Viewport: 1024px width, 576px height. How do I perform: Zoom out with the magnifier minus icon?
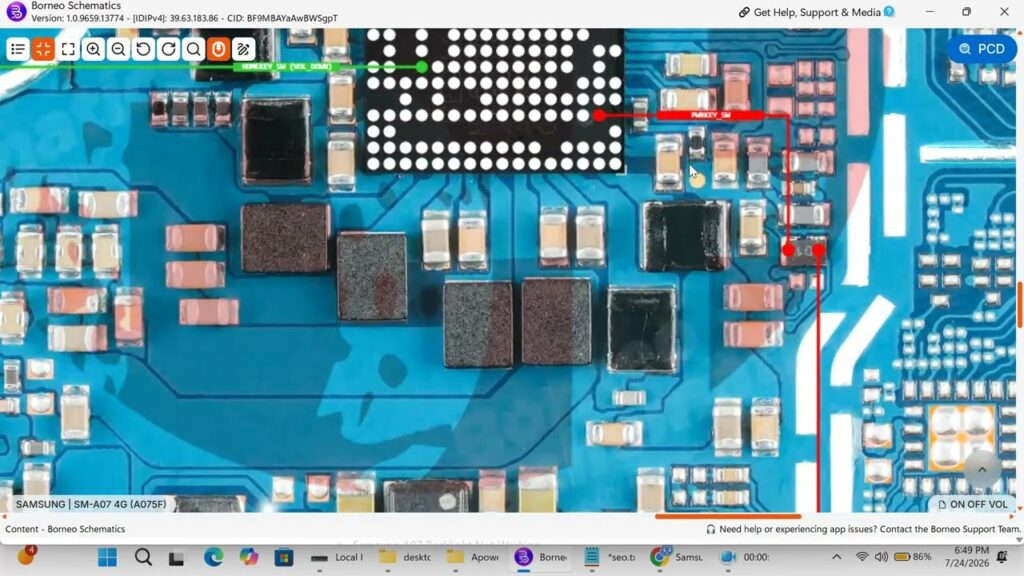118,49
